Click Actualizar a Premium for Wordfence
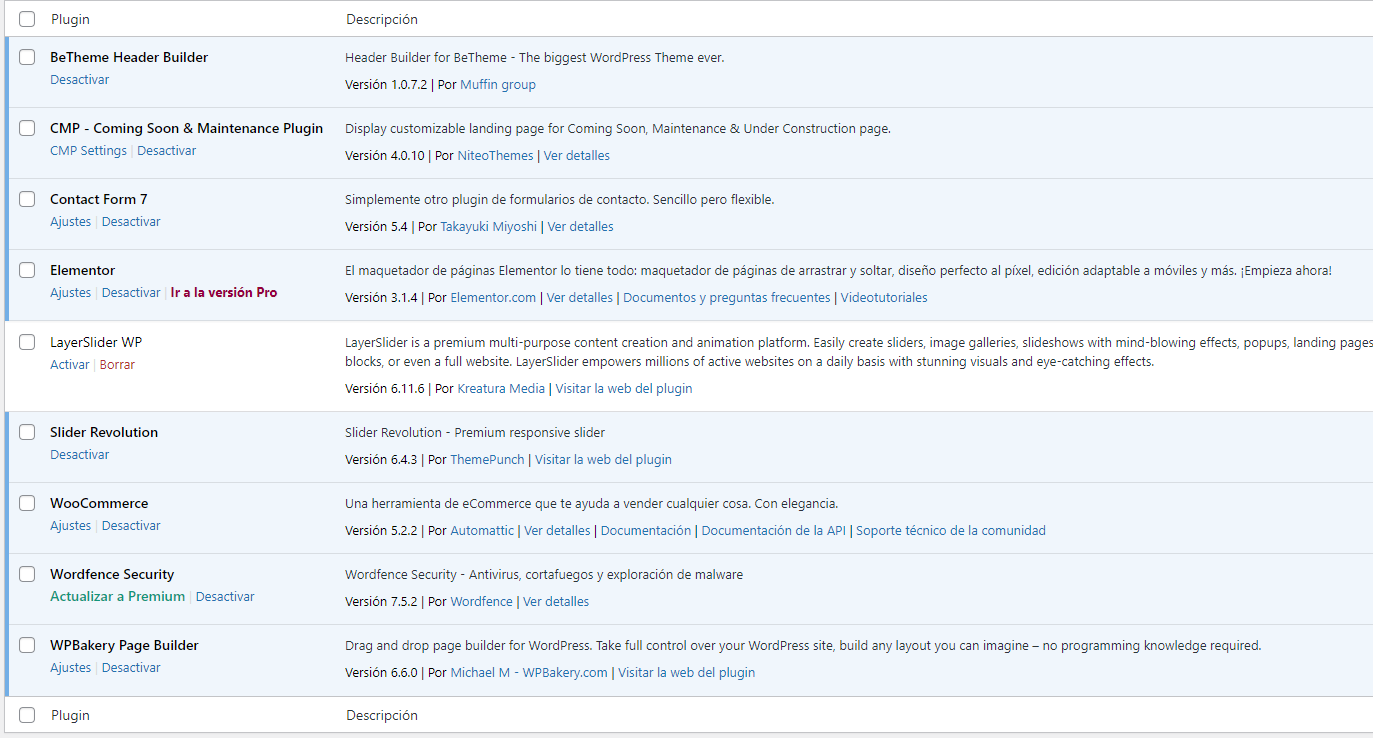This screenshot has height=738, width=1373. [x=118, y=597]
